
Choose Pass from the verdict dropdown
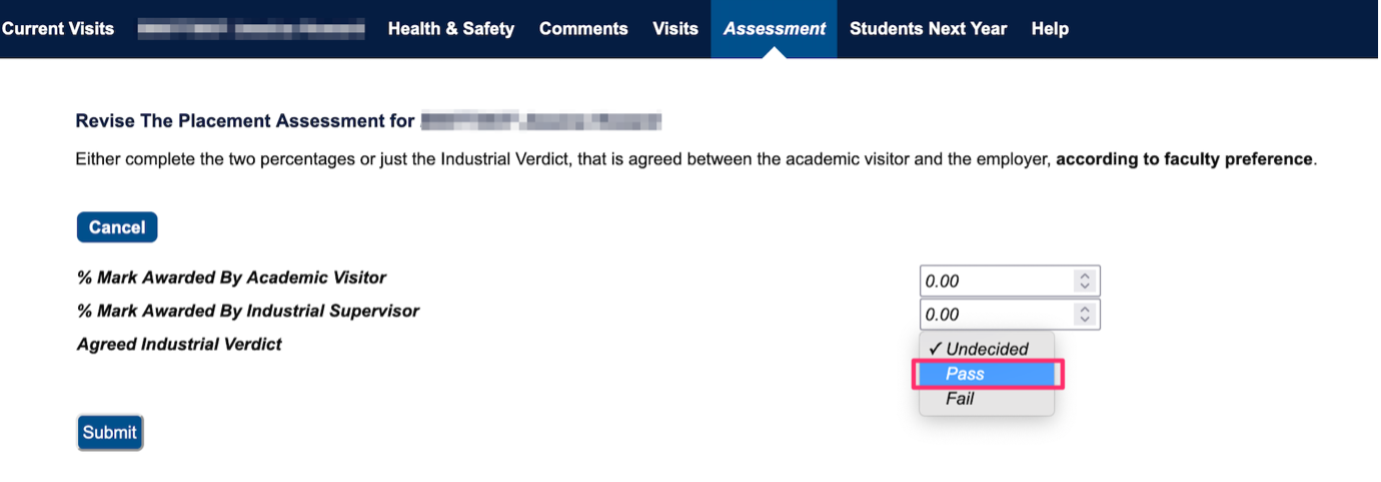coord(986,374)
